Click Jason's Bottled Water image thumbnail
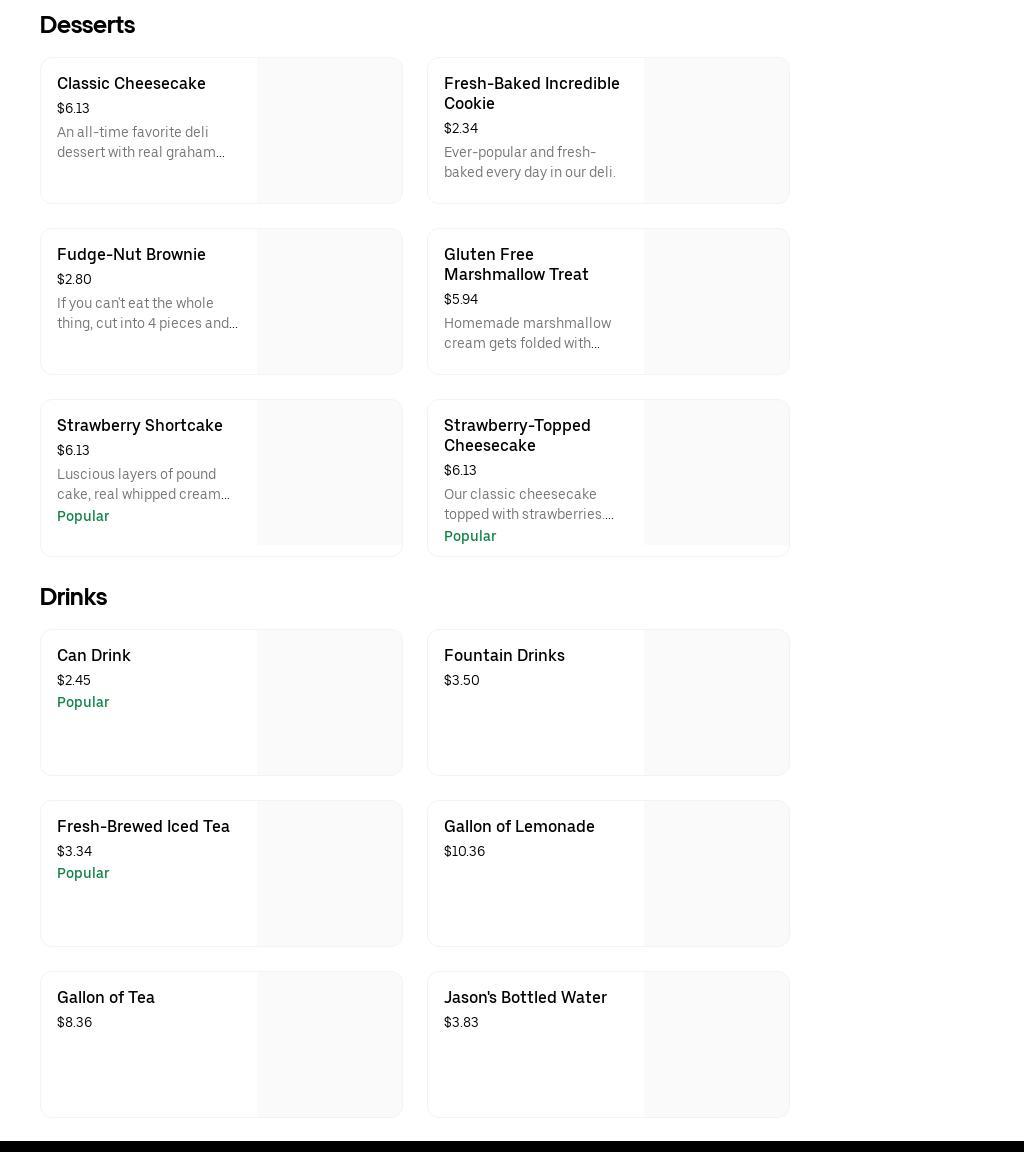This screenshot has height=1152, width=1024. tap(716, 1044)
